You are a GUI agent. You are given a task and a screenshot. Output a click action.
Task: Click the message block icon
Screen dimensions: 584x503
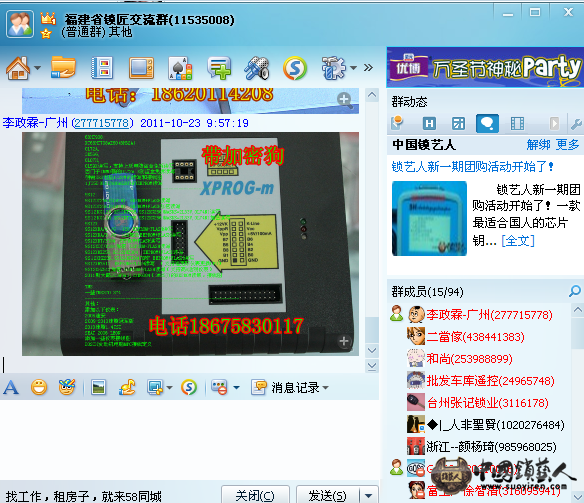(220, 387)
